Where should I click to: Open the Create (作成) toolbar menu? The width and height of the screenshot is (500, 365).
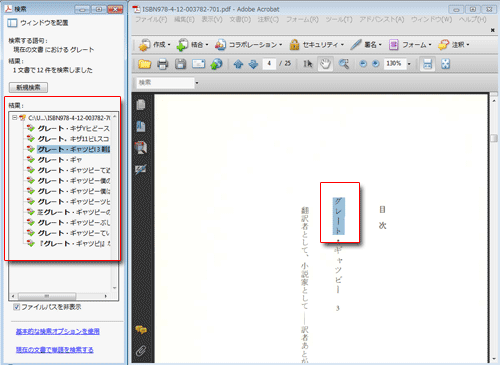click(x=154, y=45)
